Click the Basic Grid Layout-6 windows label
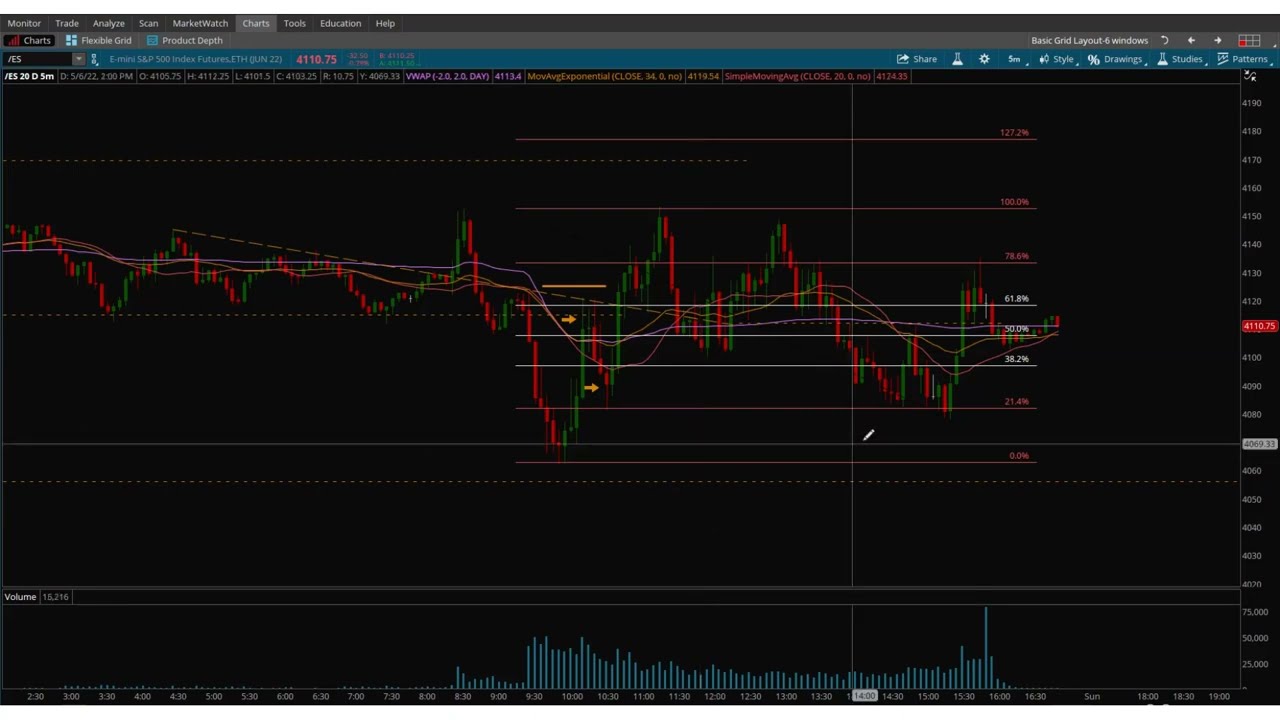Screen dimensions: 1280x720 1089,41
